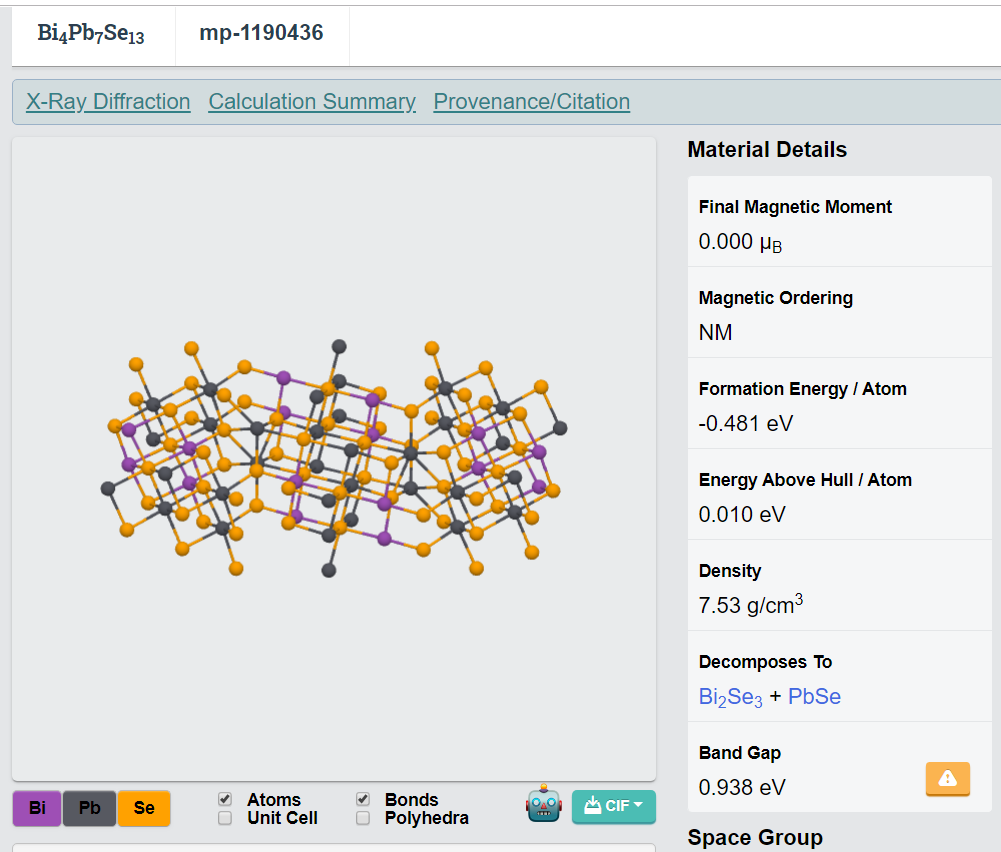The image size is (1001, 852).
Task: Jump to the X-Ray Diffraction section
Action: coord(108,102)
